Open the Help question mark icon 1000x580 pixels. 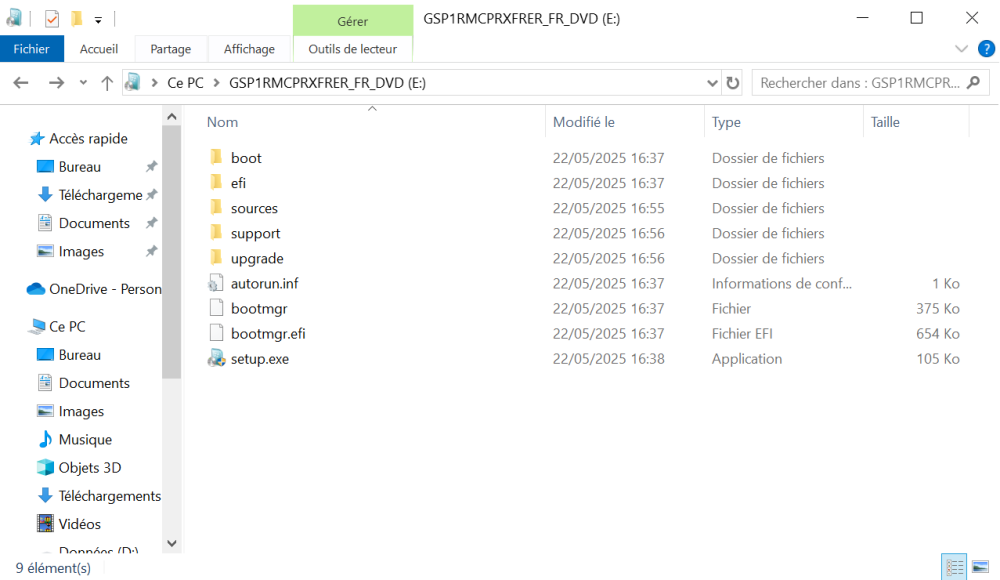(988, 48)
